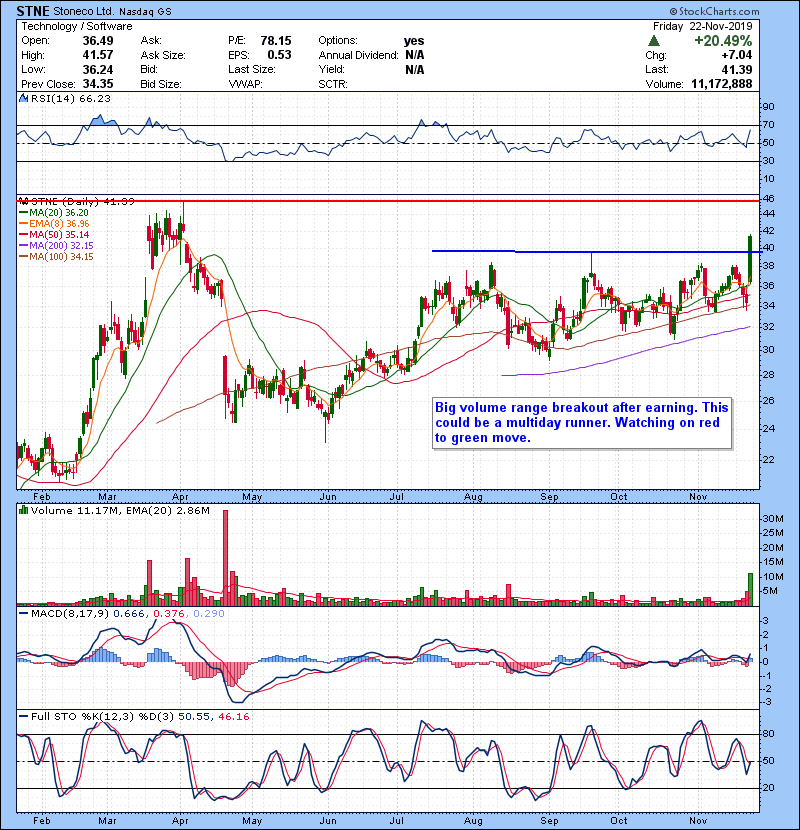800x830 pixels.
Task: Select the company name Stoneco Ltd.
Action: [83, 11]
